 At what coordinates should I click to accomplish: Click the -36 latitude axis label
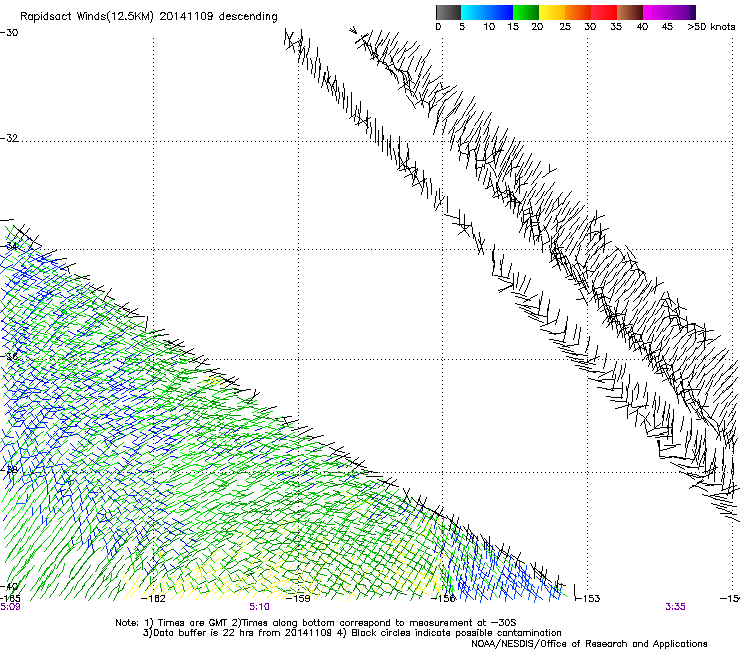[x=9, y=356]
